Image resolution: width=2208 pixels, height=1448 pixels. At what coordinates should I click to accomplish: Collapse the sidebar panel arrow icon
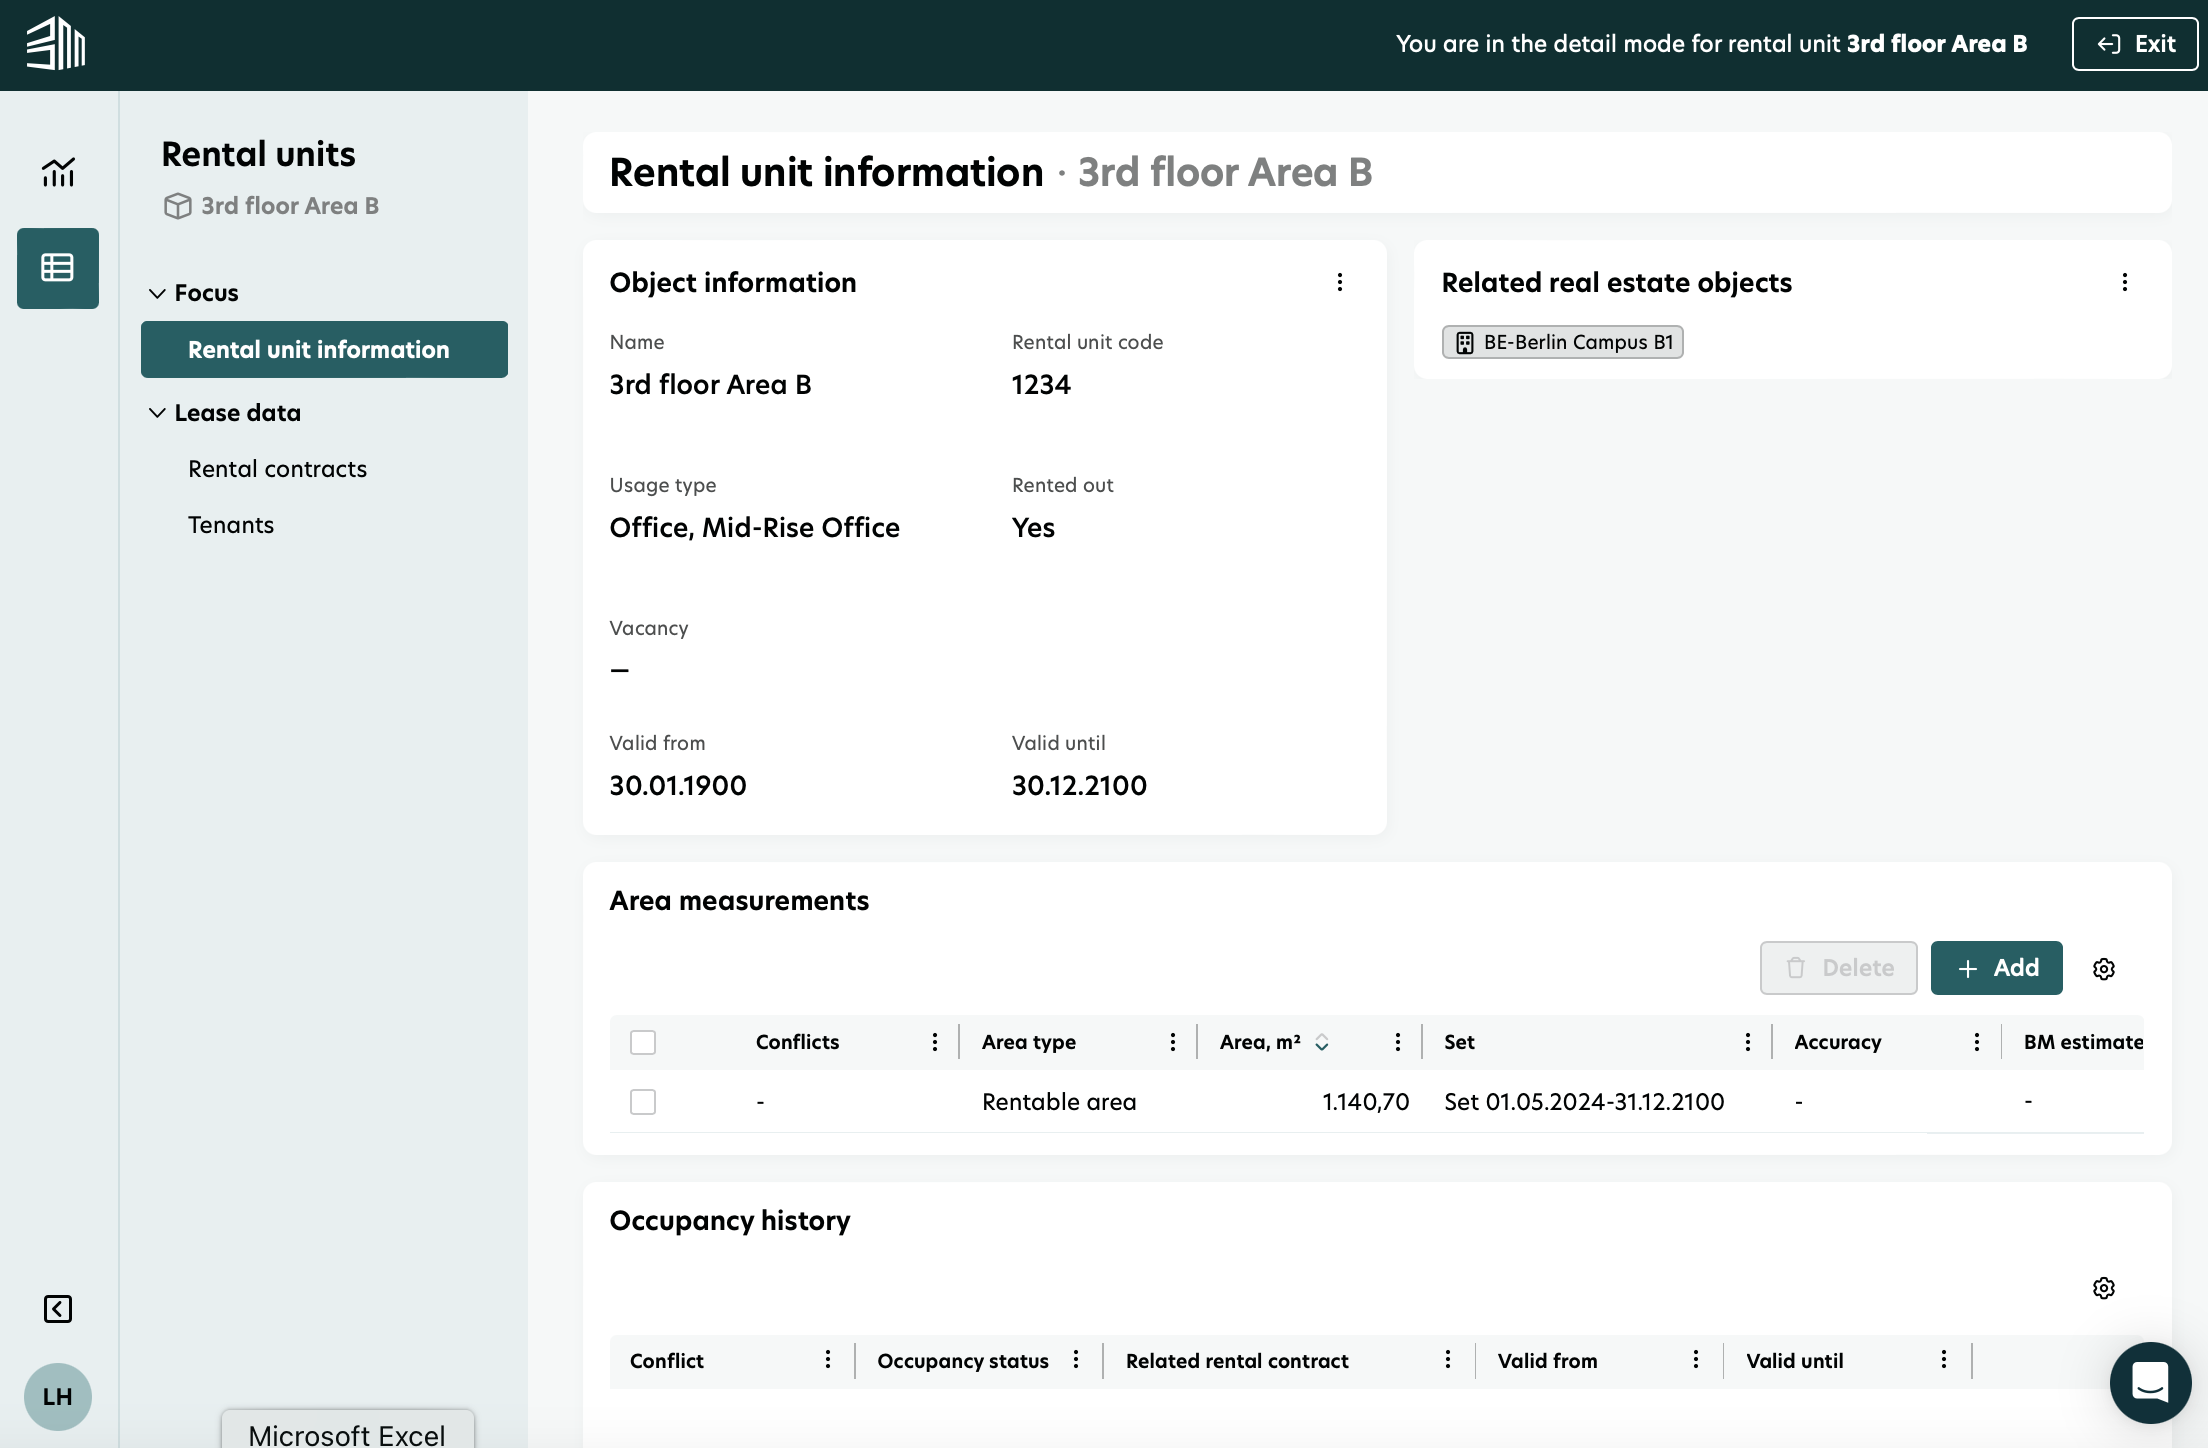(x=58, y=1308)
